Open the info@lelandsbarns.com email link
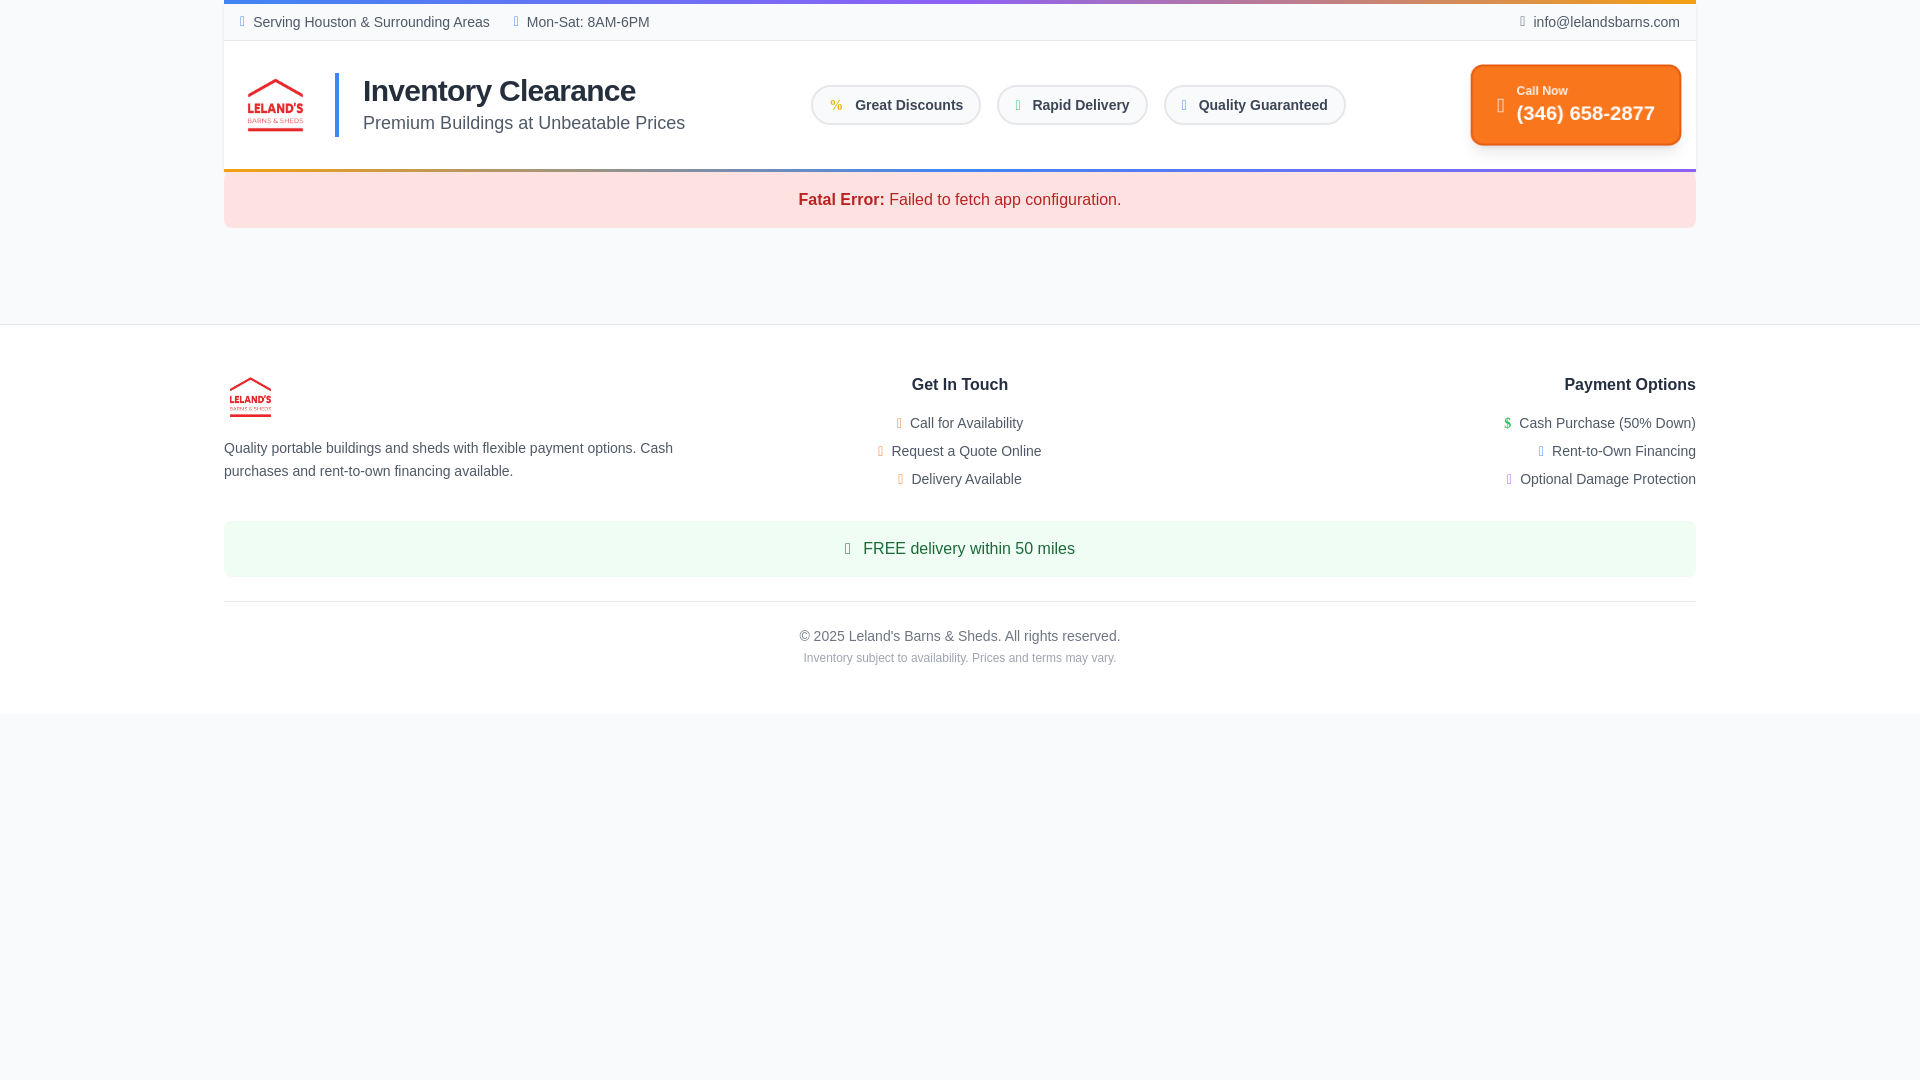The height and width of the screenshot is (1080, 1920). (x=1605, y=22)
